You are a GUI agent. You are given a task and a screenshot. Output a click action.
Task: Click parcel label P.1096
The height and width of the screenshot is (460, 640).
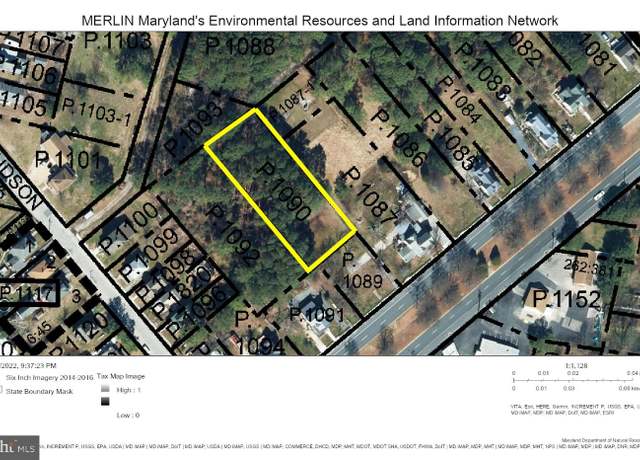pos(196,312)
